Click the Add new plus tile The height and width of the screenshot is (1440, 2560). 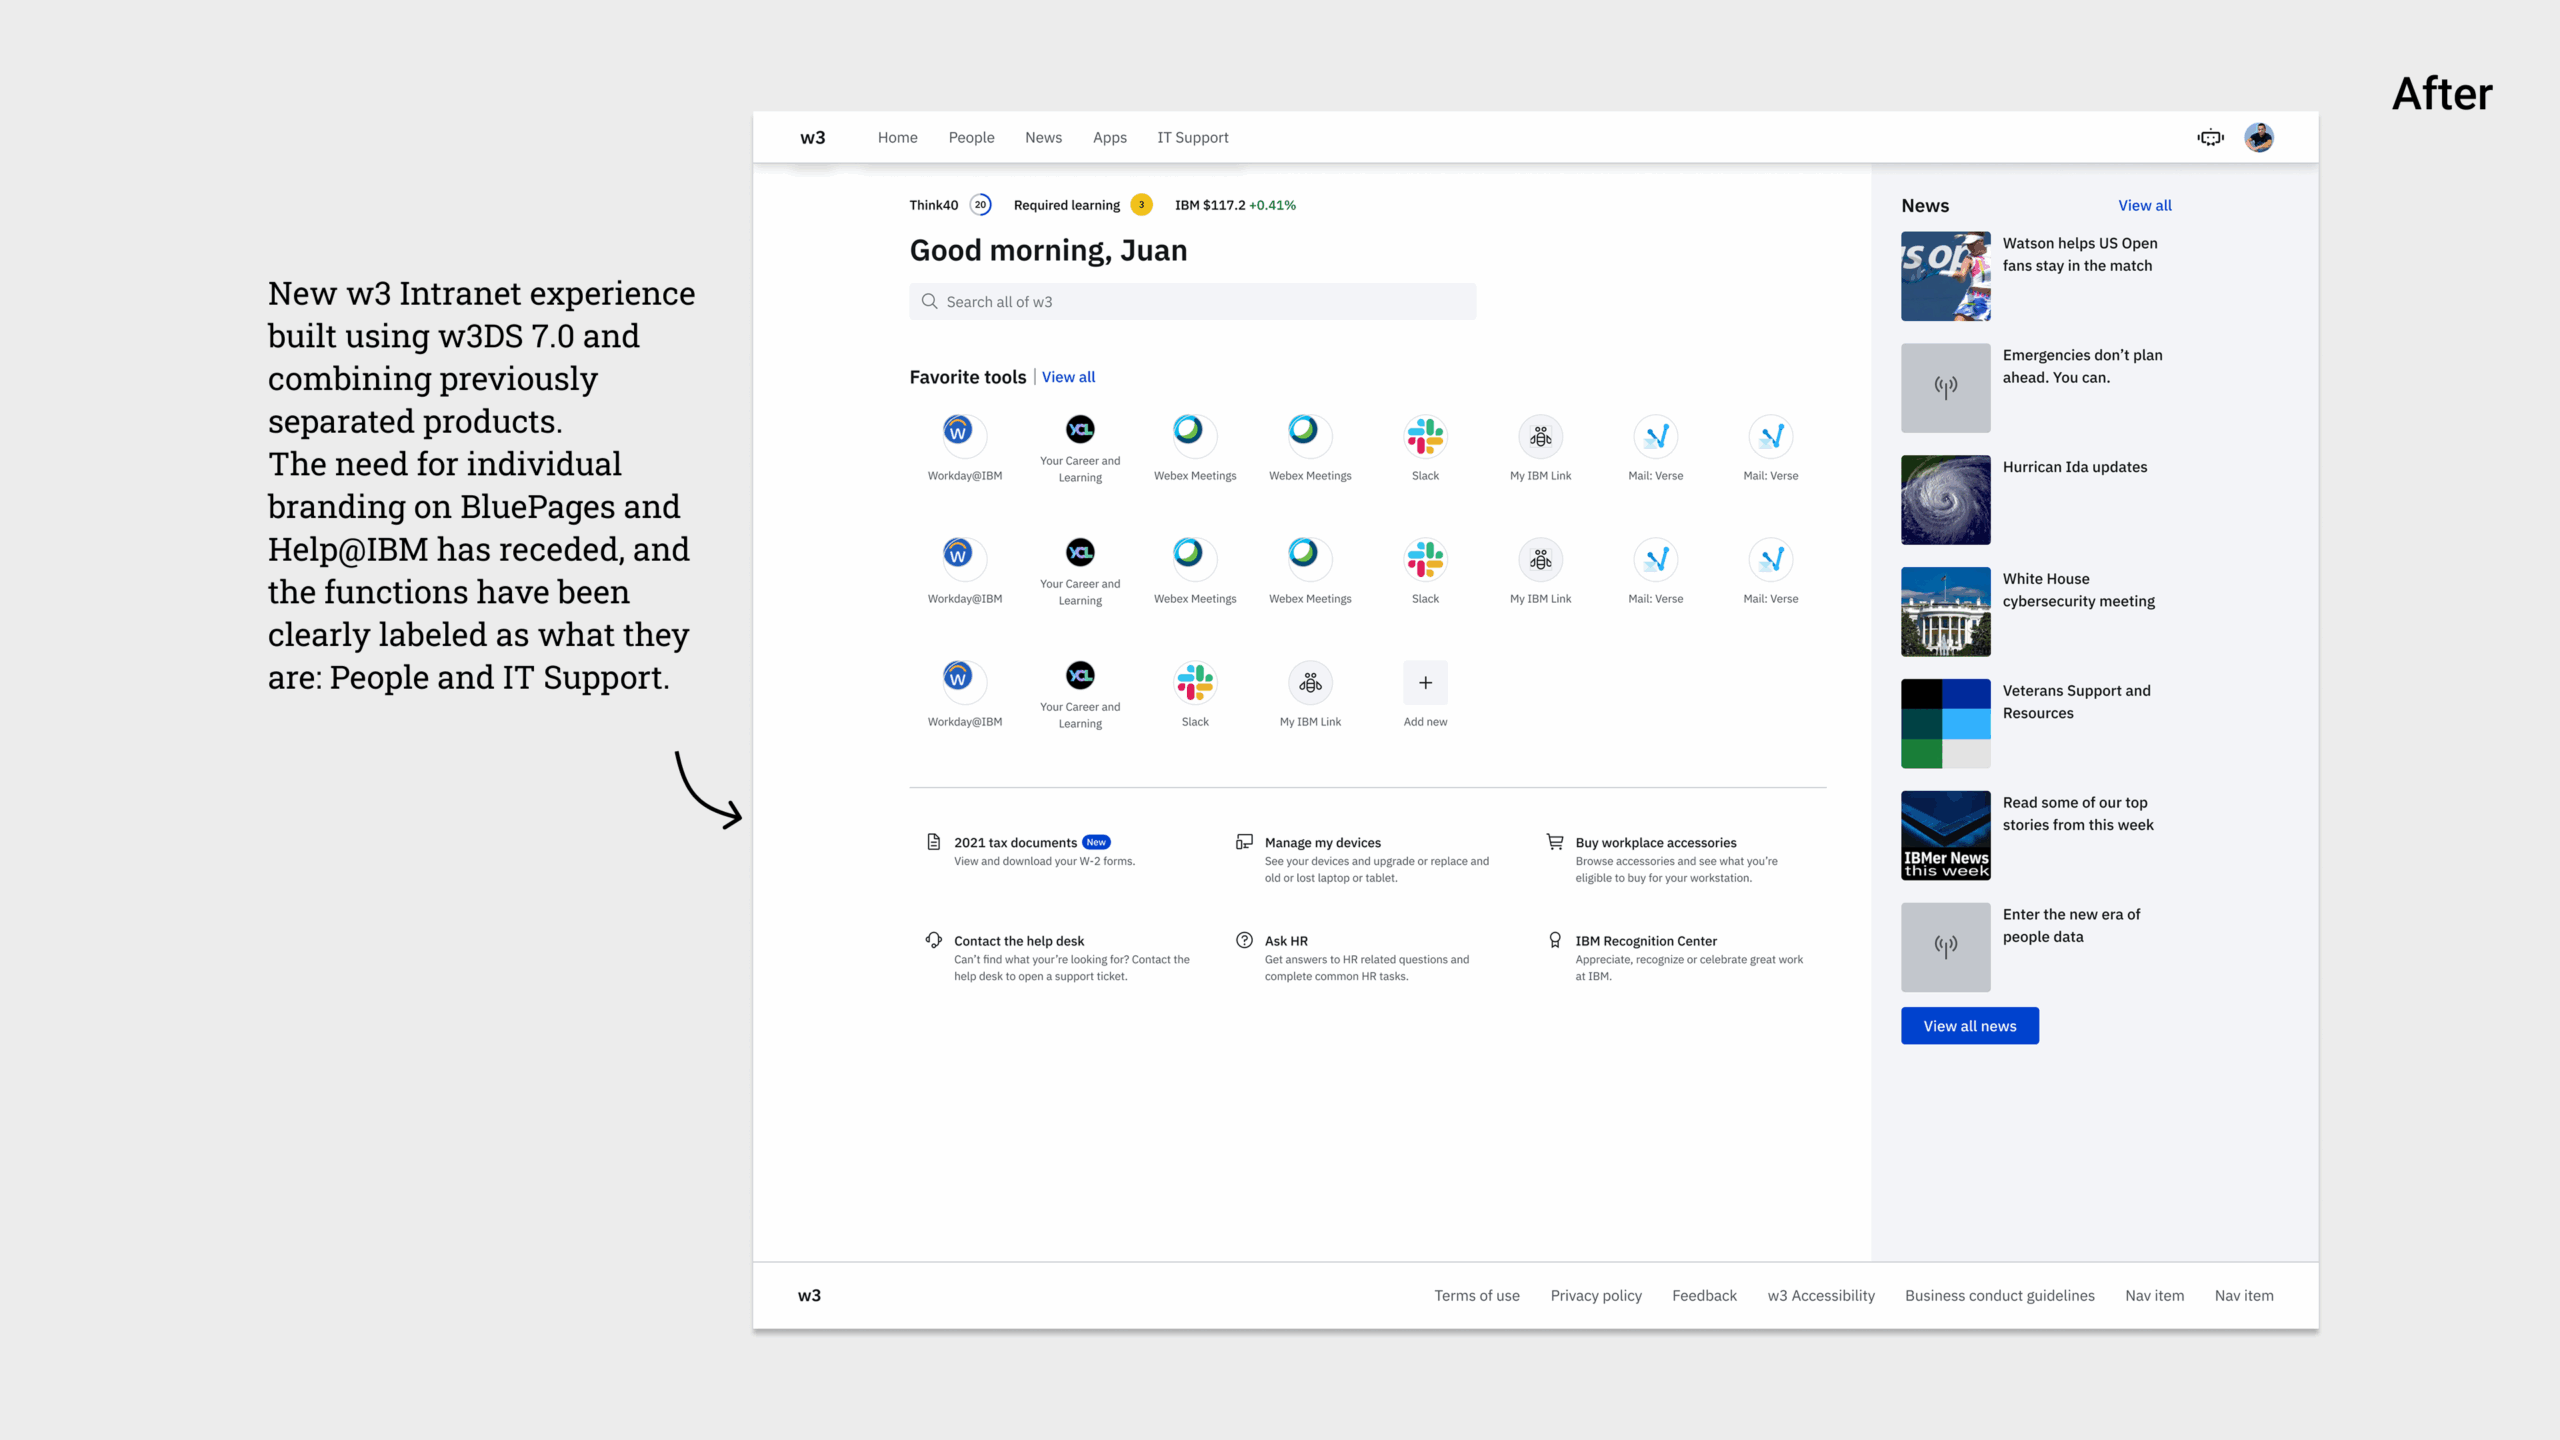coord(1425,682)
